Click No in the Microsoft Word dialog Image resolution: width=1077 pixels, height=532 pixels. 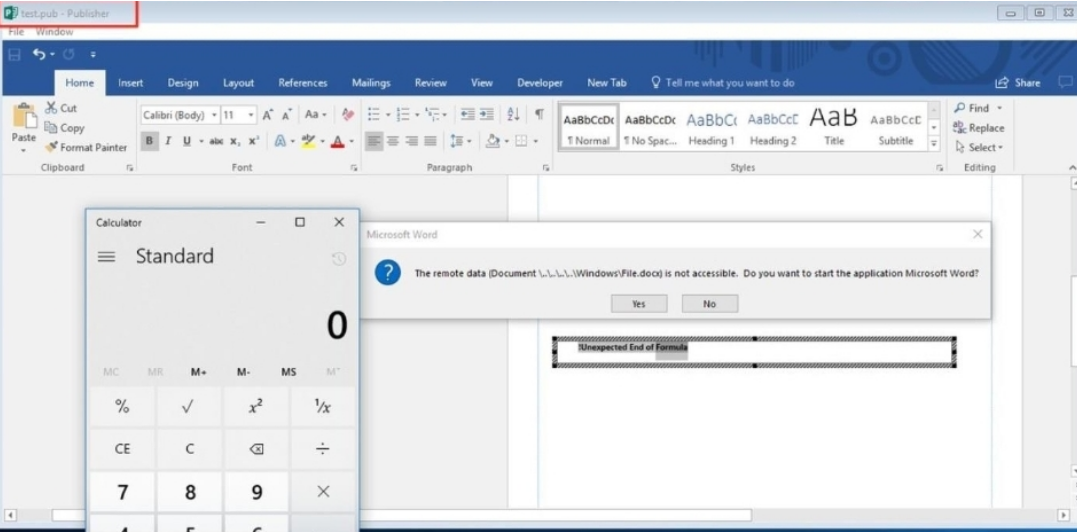coord(709,304)
